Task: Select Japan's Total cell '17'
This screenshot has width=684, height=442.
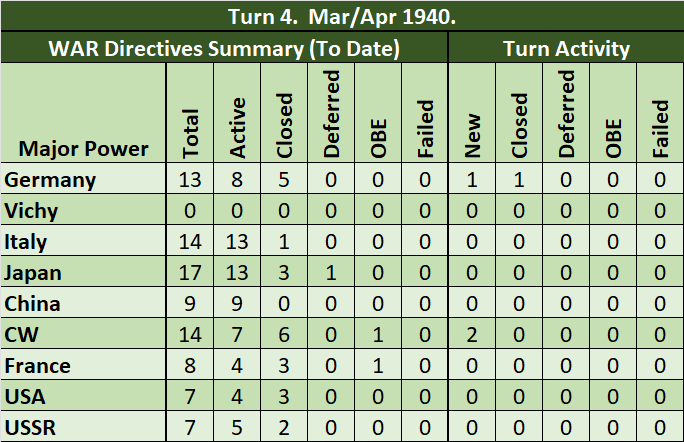Action: (190, 273)
